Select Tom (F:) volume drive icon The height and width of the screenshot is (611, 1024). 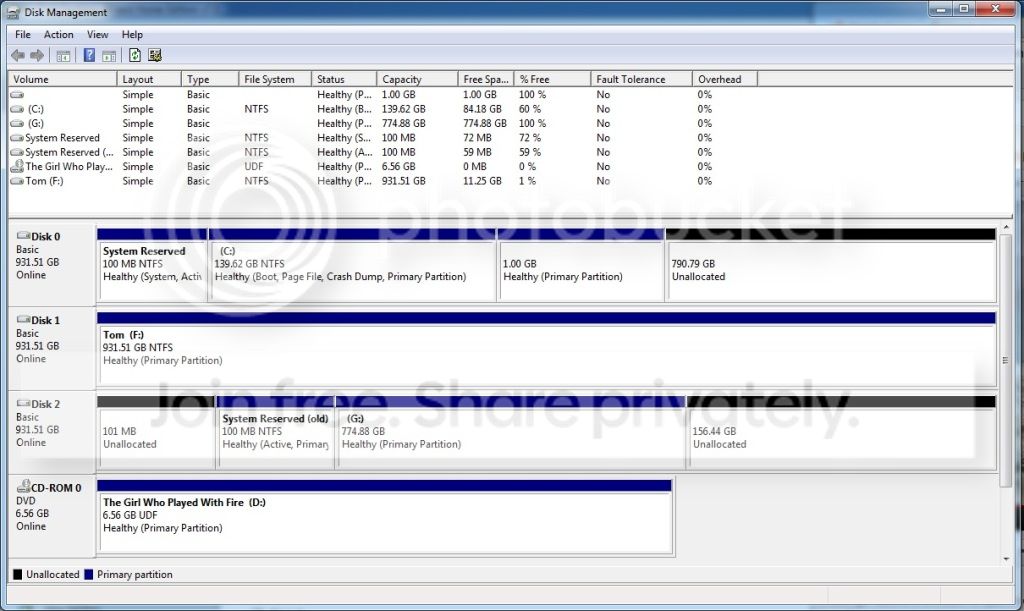[x=17, y=181]
